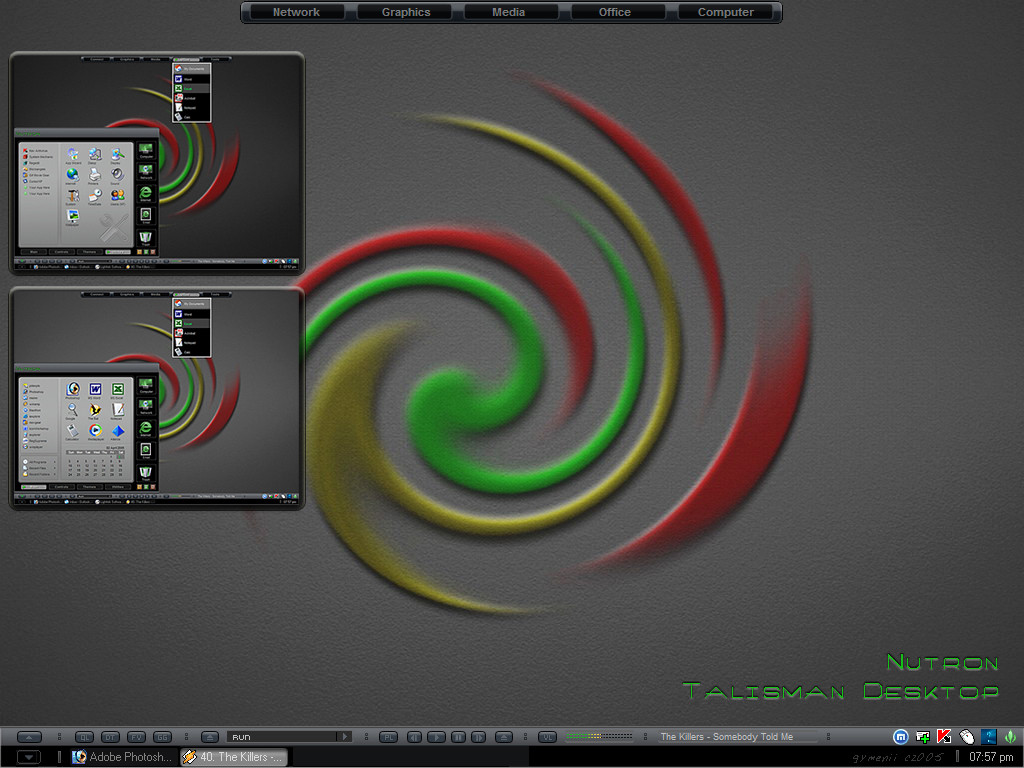Open the Maxthon browser tray icon
Viewport: 1024px width, 768px height.
click(901, 737)
